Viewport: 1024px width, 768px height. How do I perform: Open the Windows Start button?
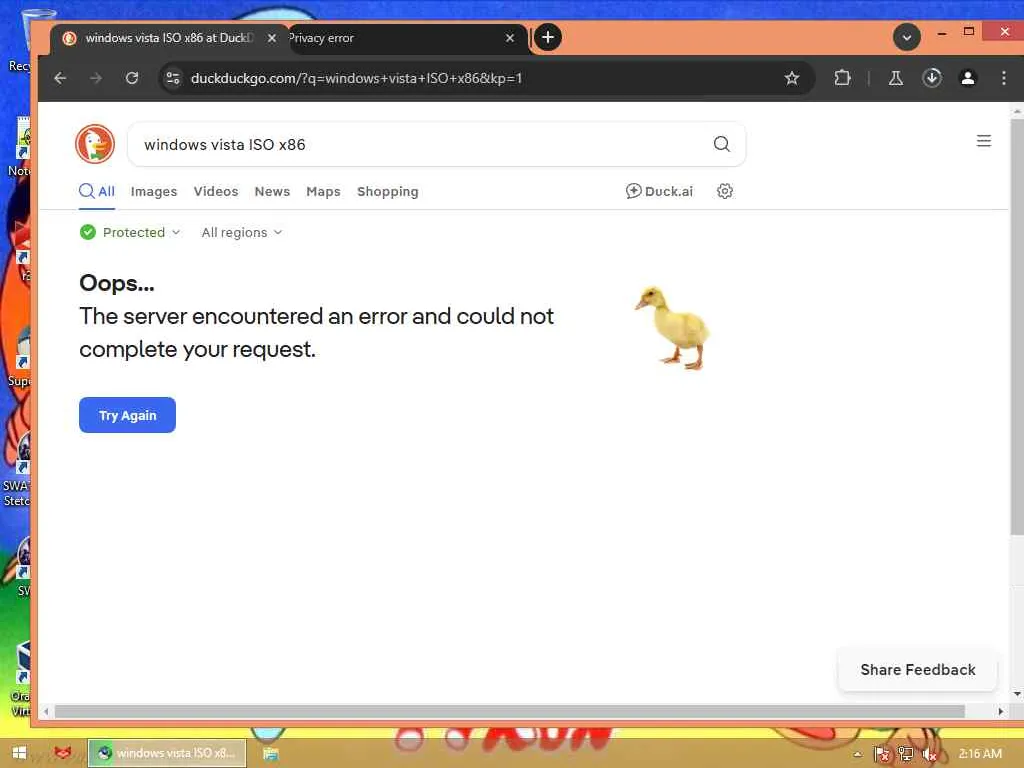(x=19, y=753)
